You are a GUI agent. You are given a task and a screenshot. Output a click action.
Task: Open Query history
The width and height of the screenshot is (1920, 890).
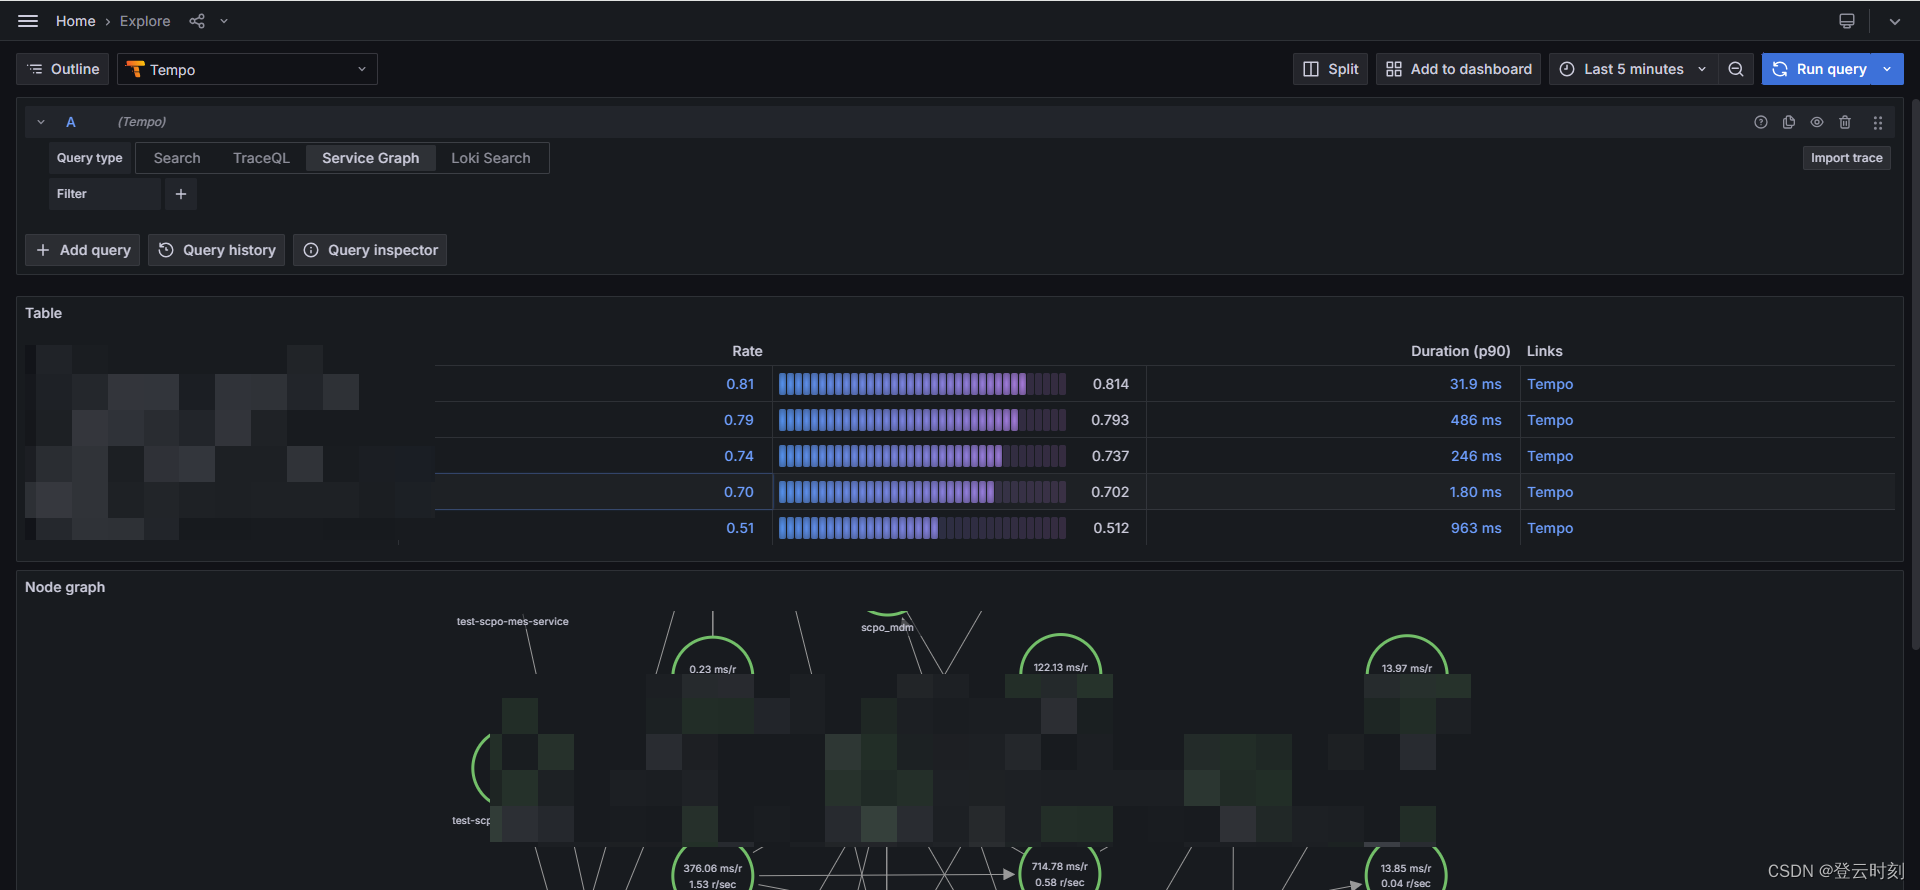(x=217, y=250)
